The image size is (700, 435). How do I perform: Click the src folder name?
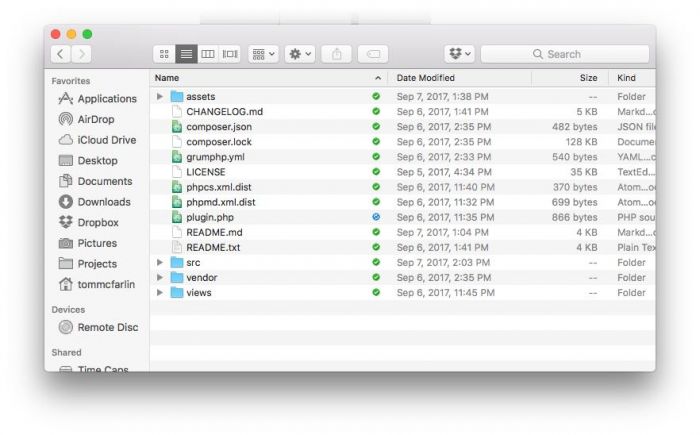tap(193, 263)
